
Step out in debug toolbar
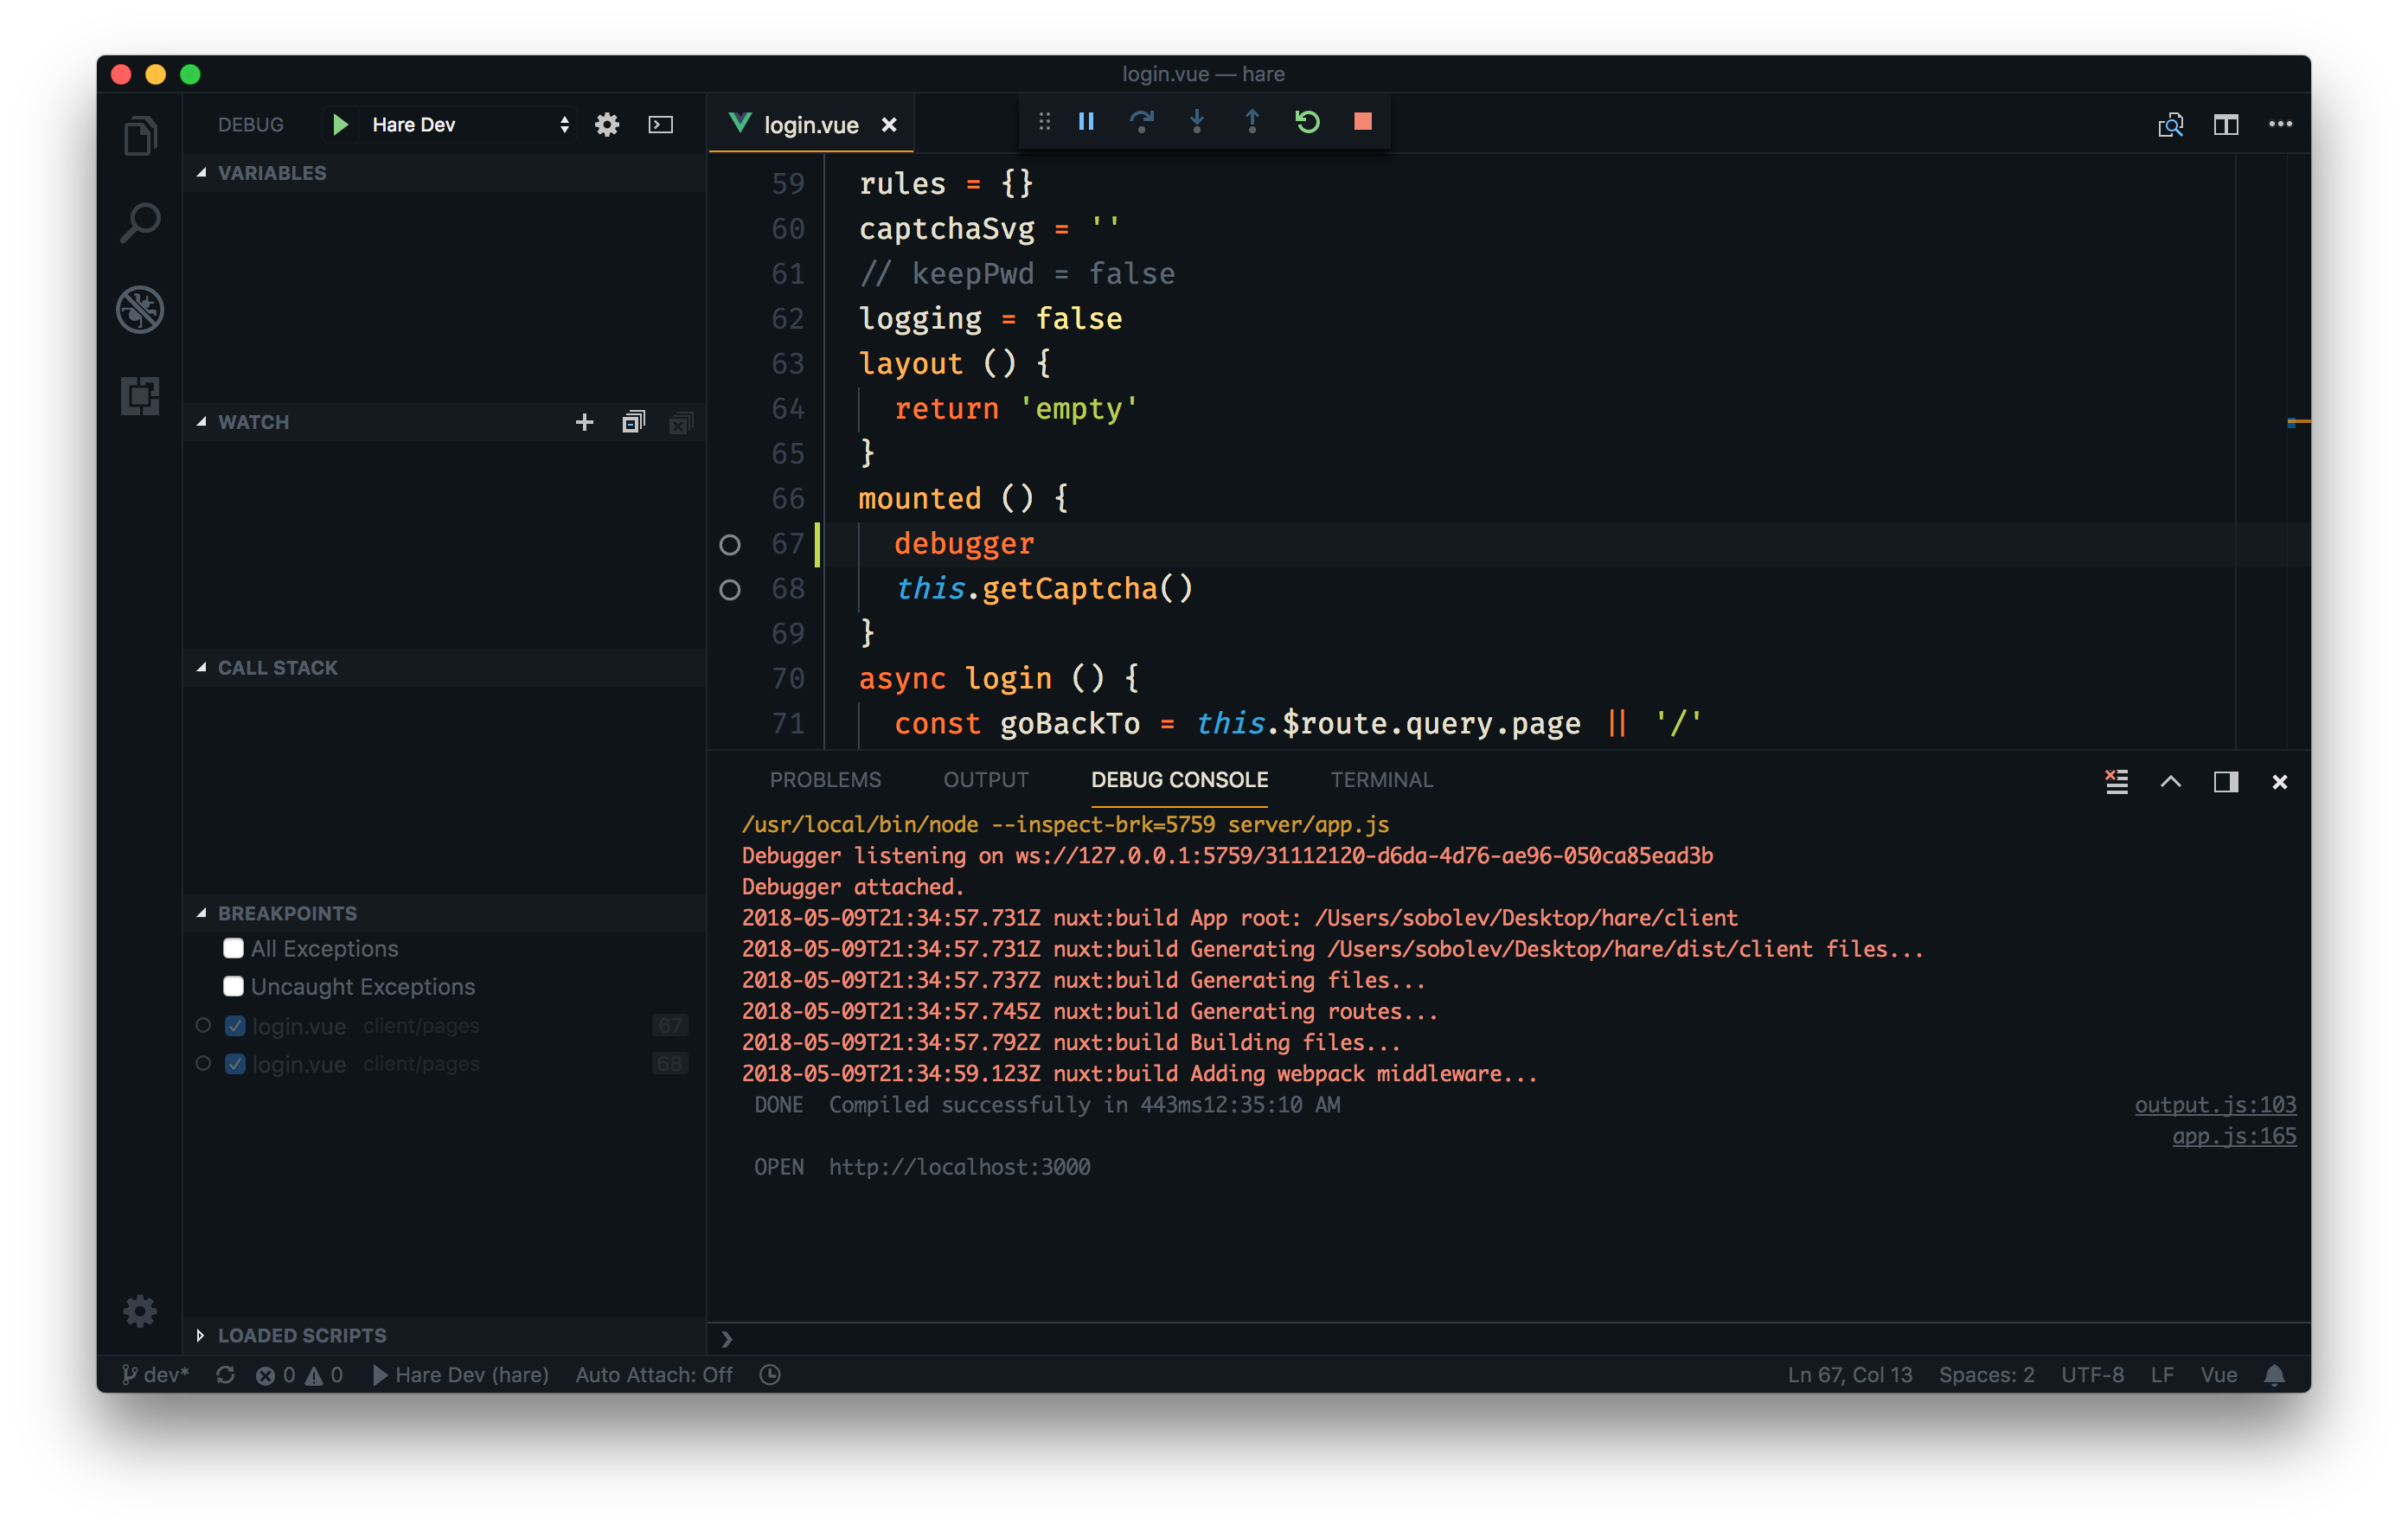click(1251, 122)
